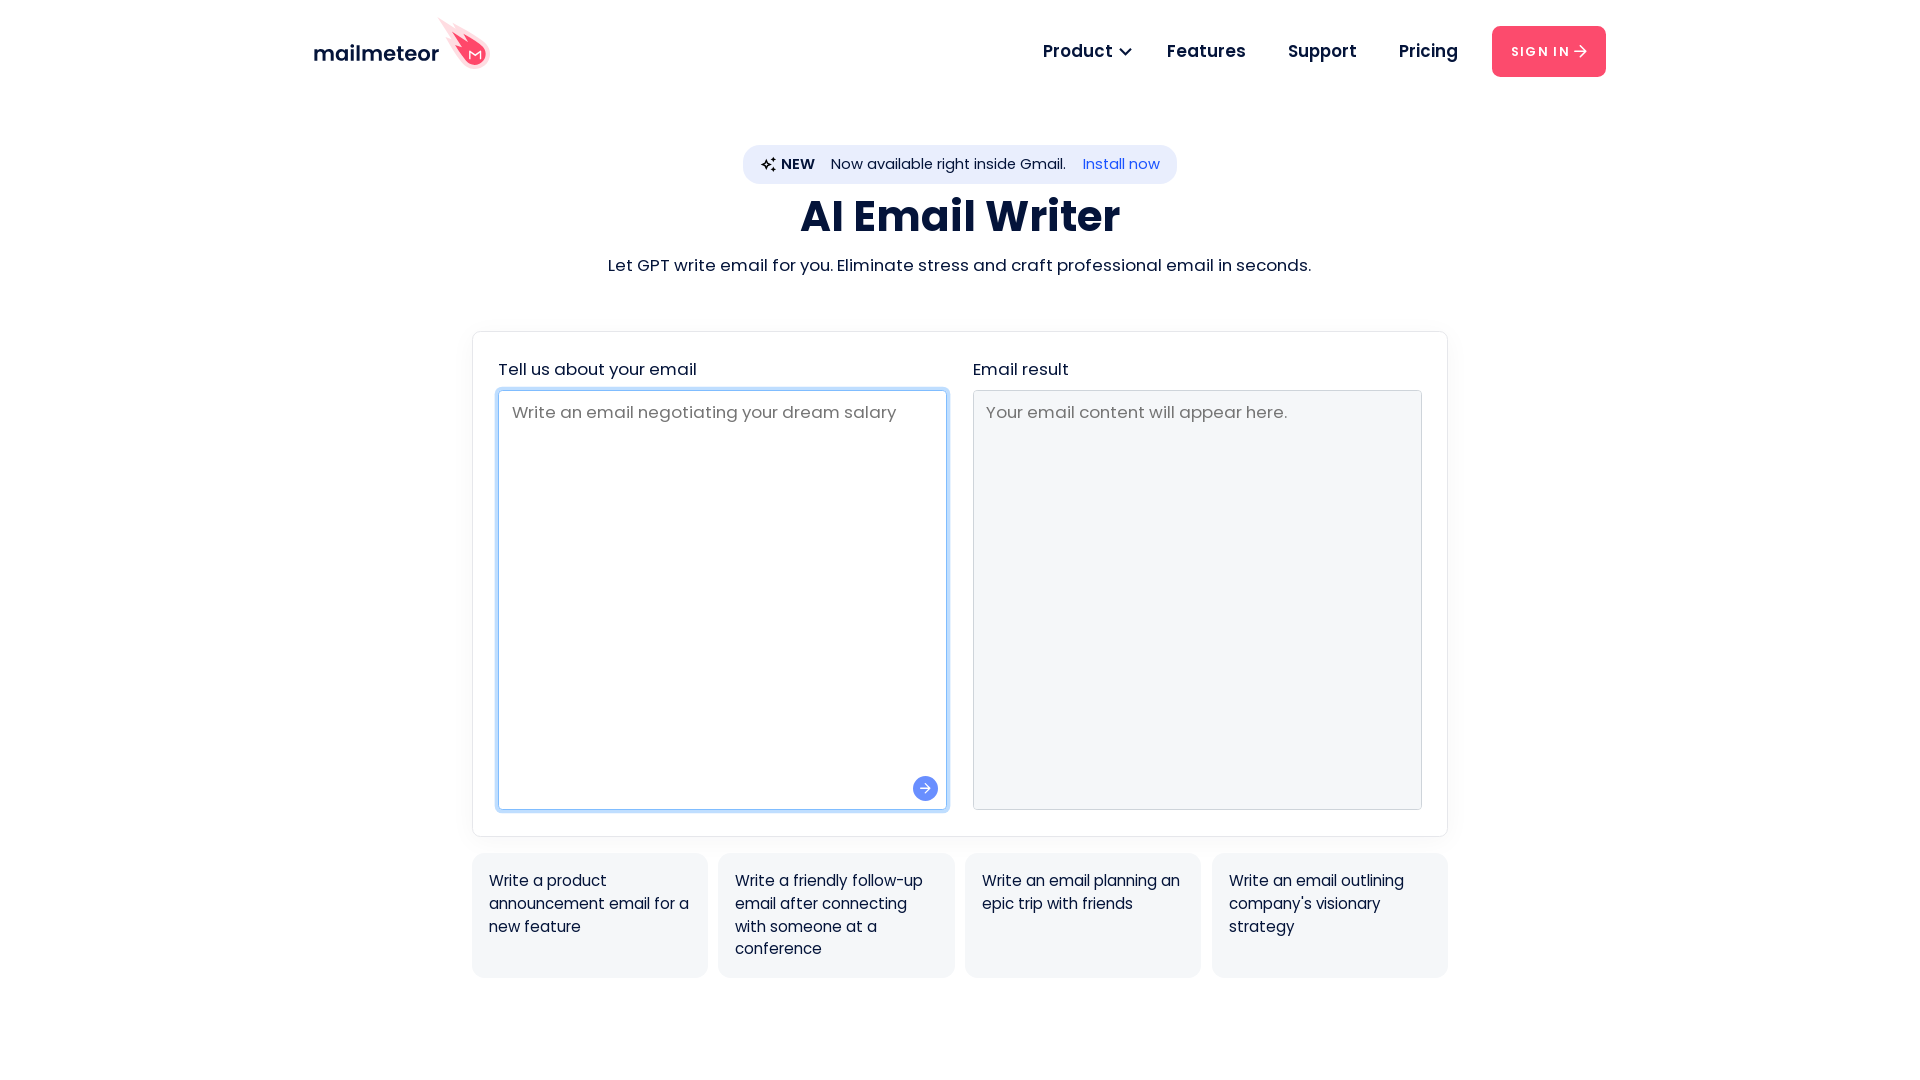
Task: Click Install now link
Action: tap(1121, 164)
